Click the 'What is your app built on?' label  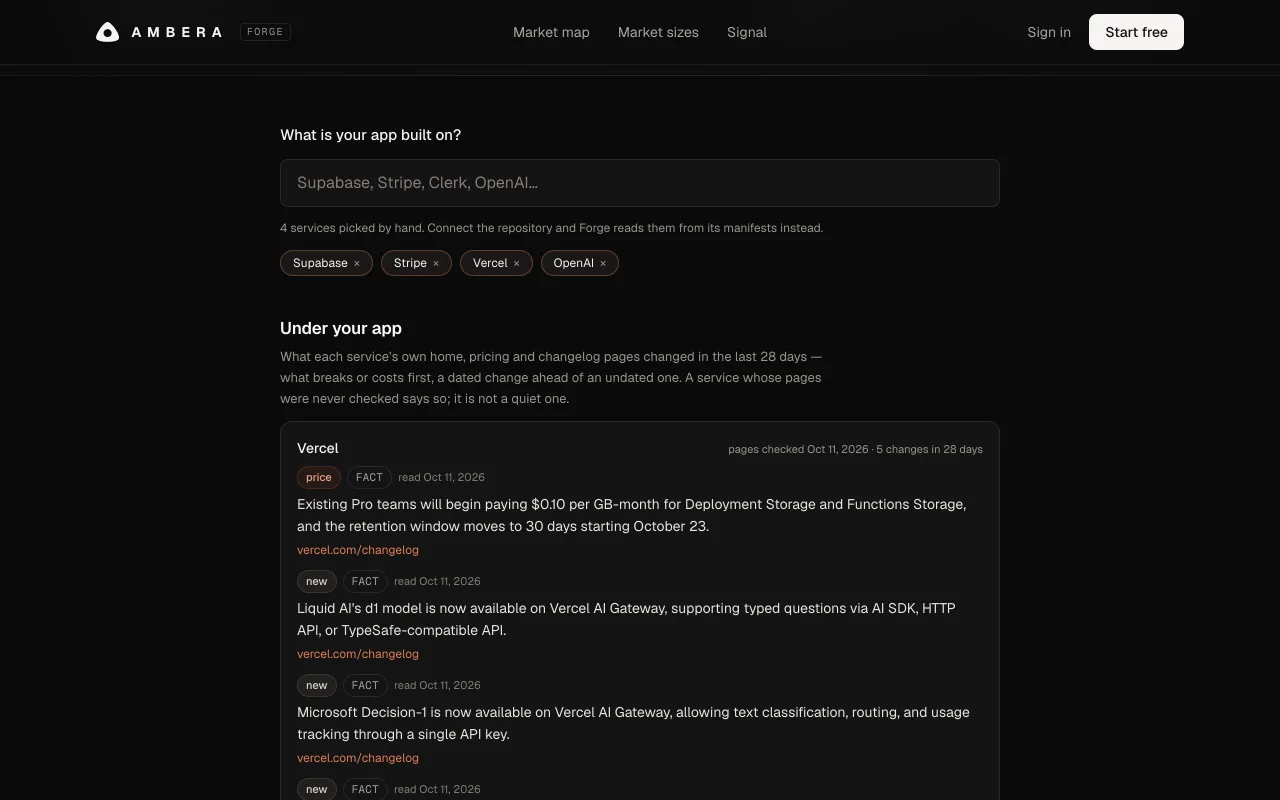click(371, 135)
